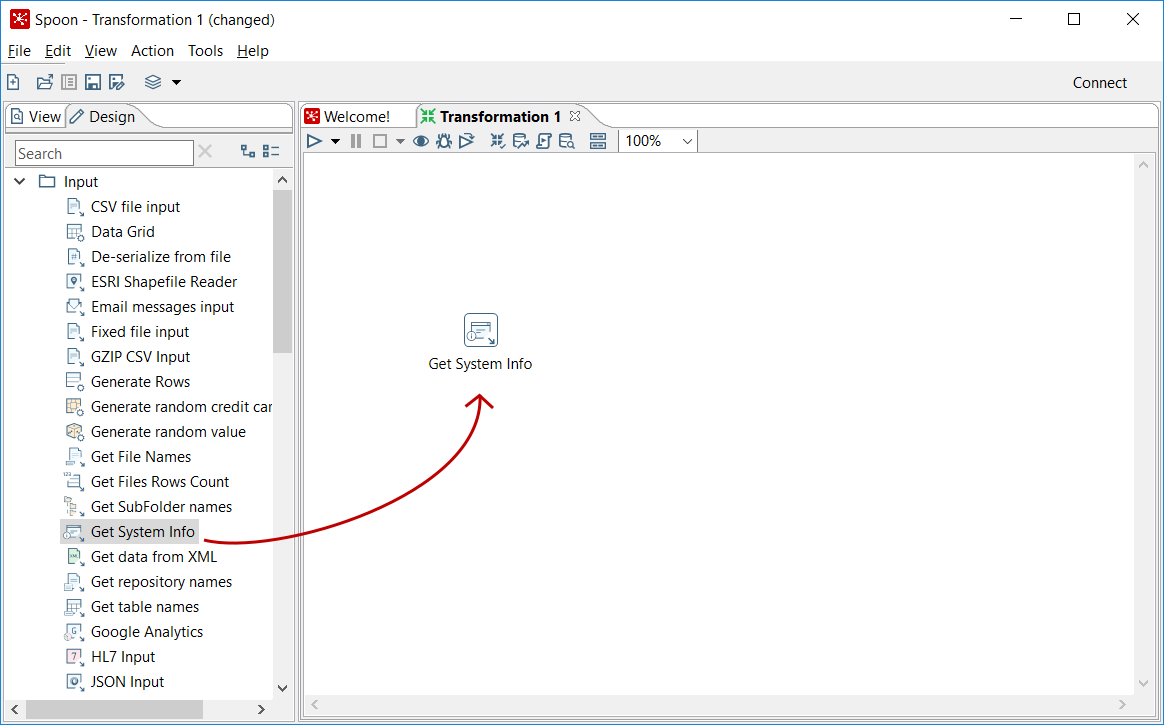Viewport: 1164px width, 725px height.
Task: Click the steps Search input field
Action: 104,153
